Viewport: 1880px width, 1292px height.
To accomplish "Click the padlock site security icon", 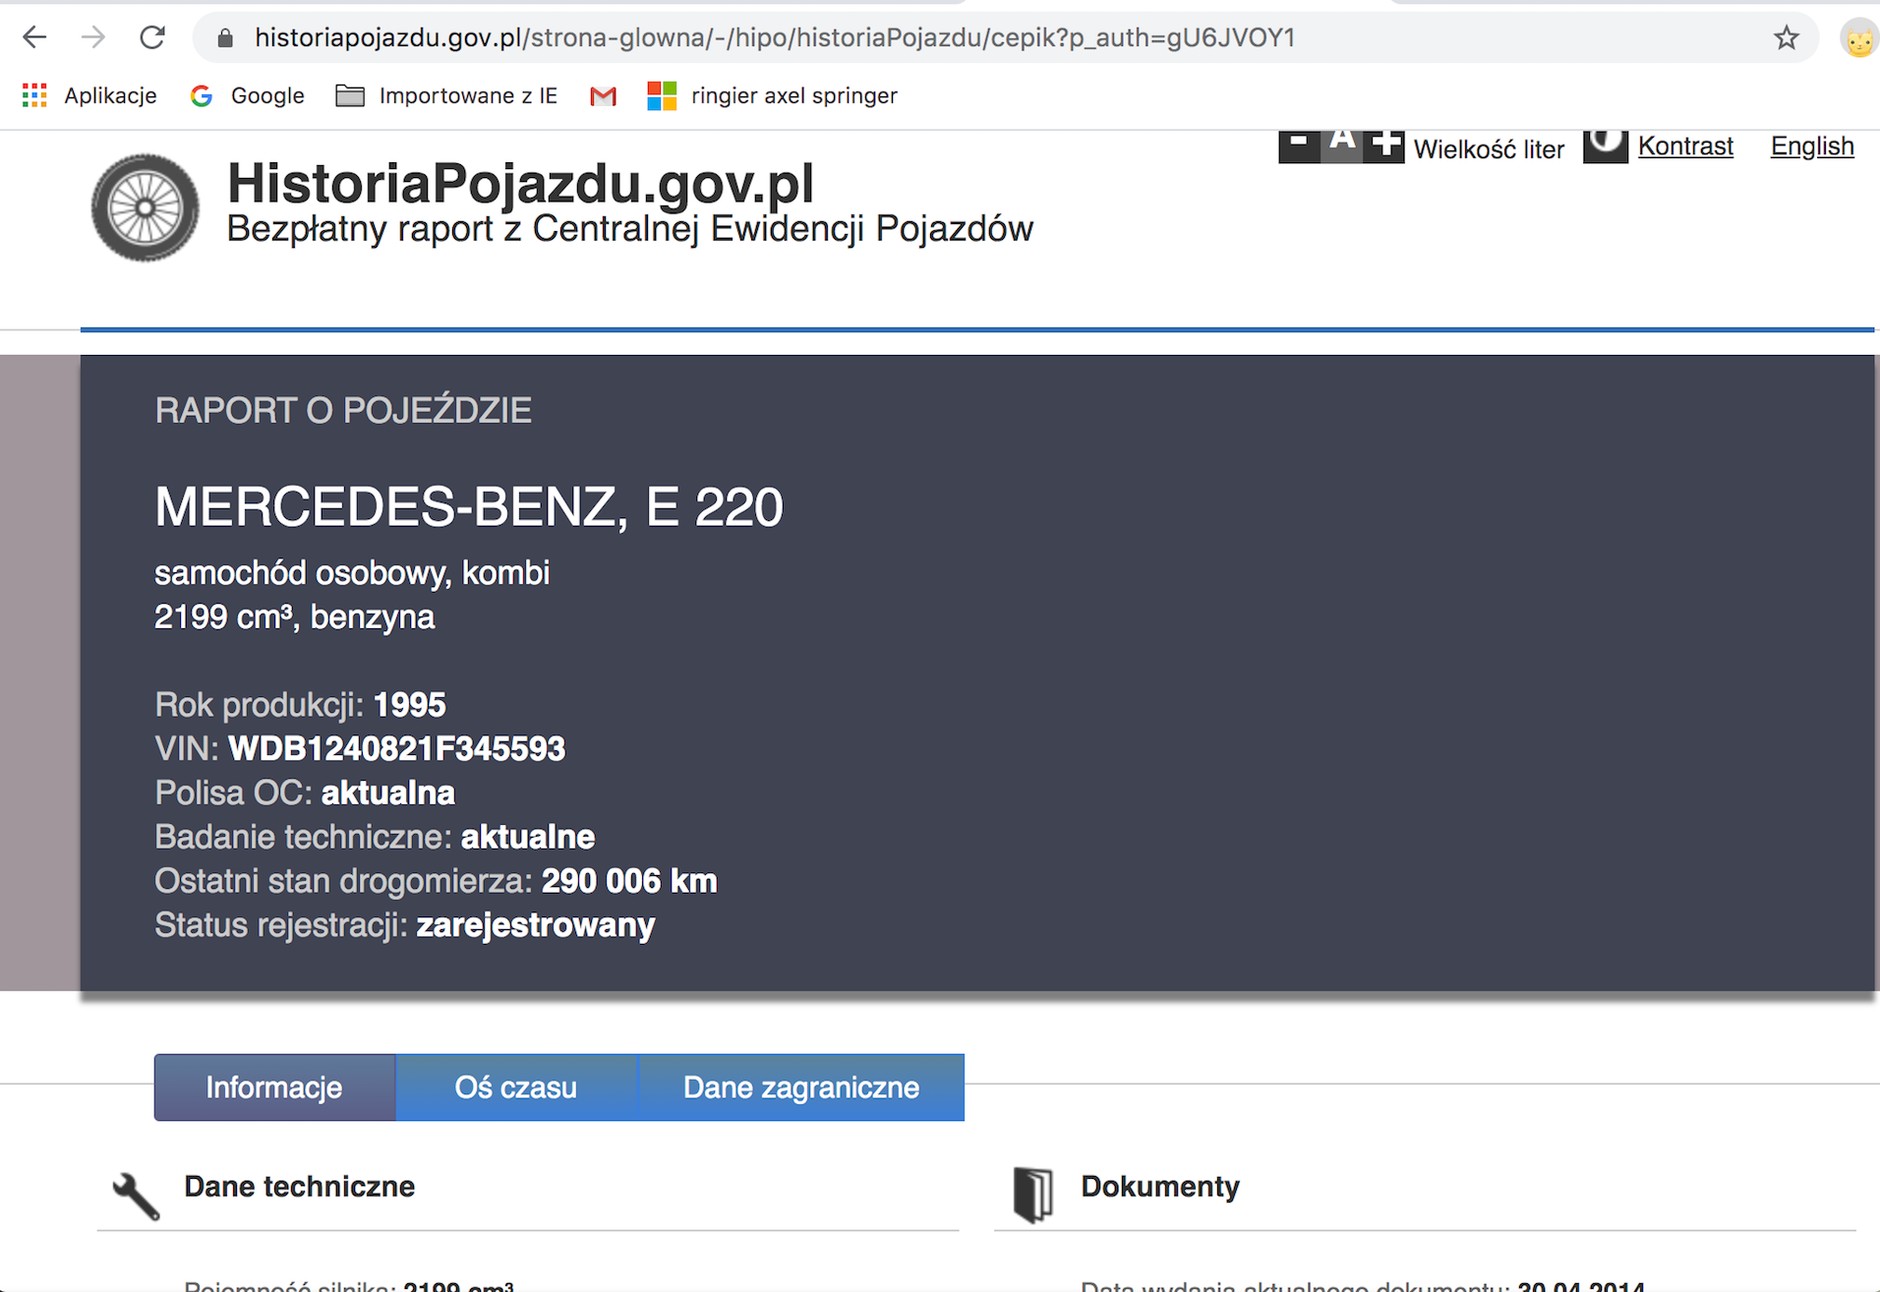I will pyautogui.click(x=225, y=38).
